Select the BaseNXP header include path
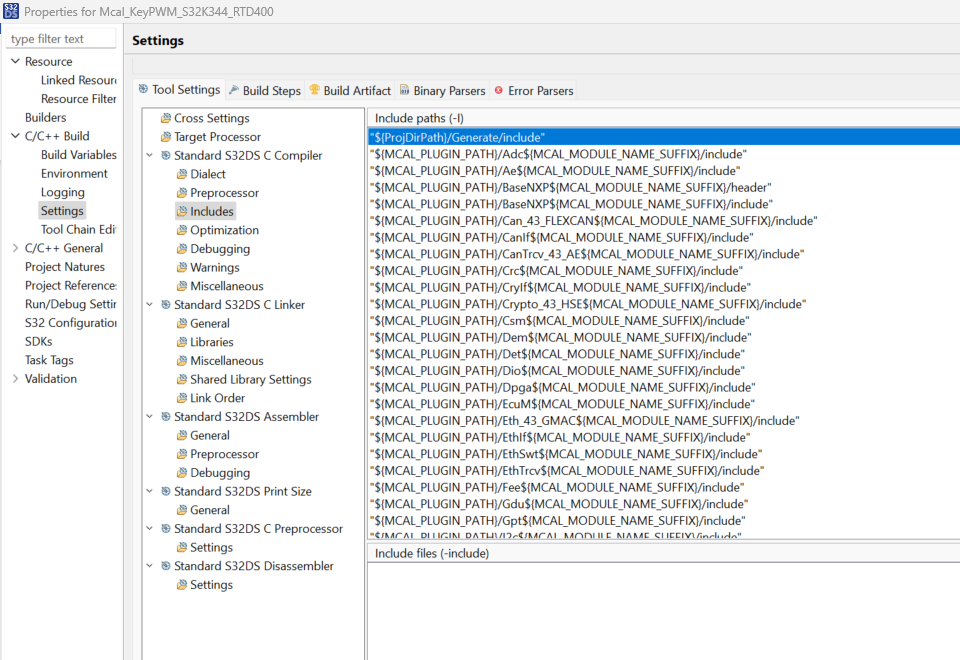The width and height of the screenshot is (960, 660). [664, 187]
